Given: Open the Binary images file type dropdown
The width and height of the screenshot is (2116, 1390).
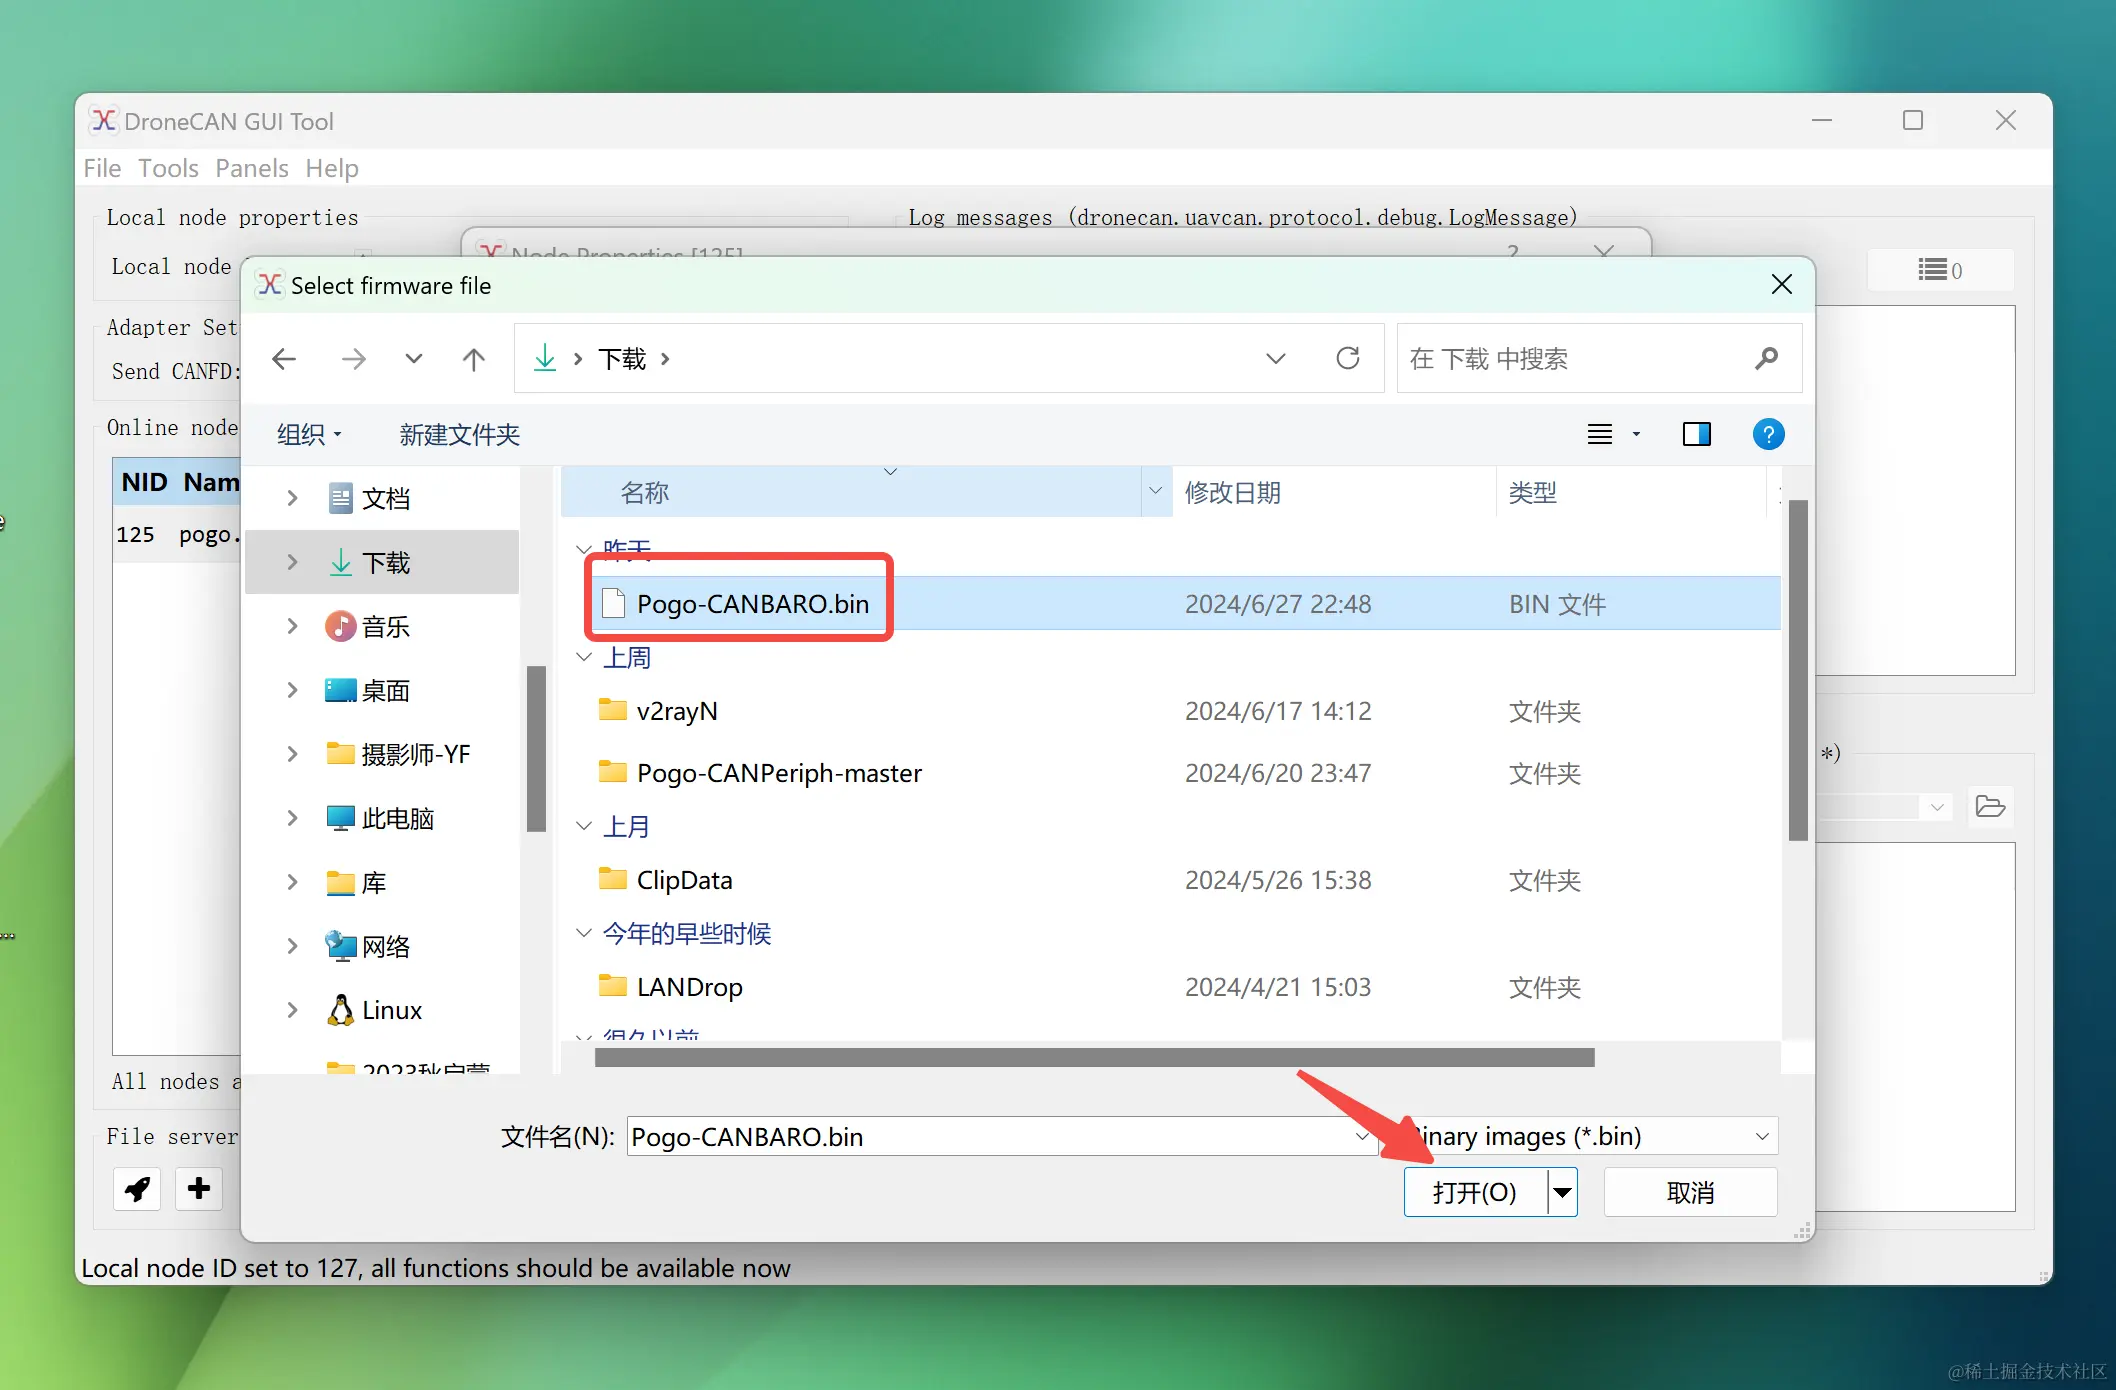Looking at the screenshot, I should pos(1762,1137).
